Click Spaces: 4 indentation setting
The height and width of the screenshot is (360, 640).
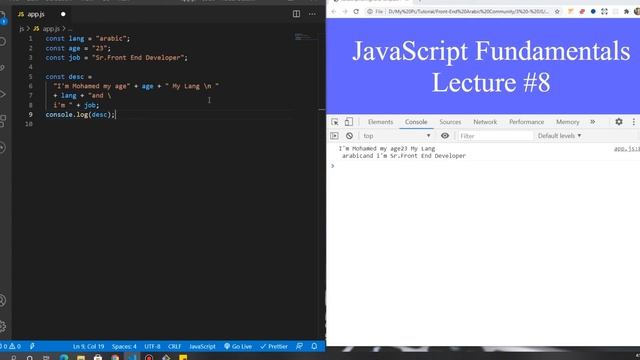click(124, 346)
